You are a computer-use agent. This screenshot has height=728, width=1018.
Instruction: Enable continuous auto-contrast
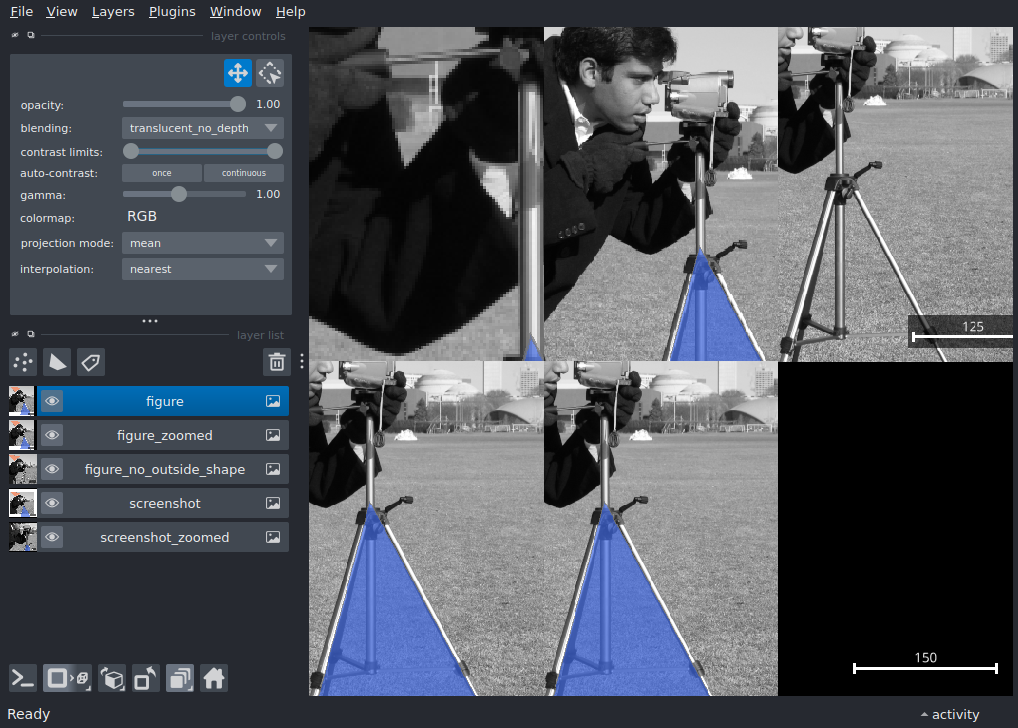pyautogui.click(x=243, y=172)
